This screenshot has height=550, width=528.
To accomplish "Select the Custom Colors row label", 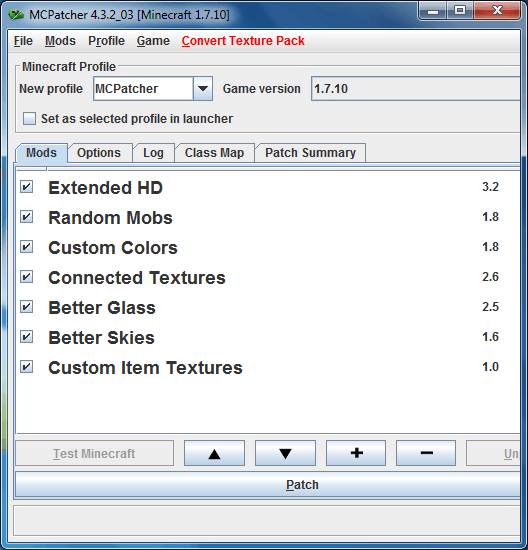I will click(113, 248).
